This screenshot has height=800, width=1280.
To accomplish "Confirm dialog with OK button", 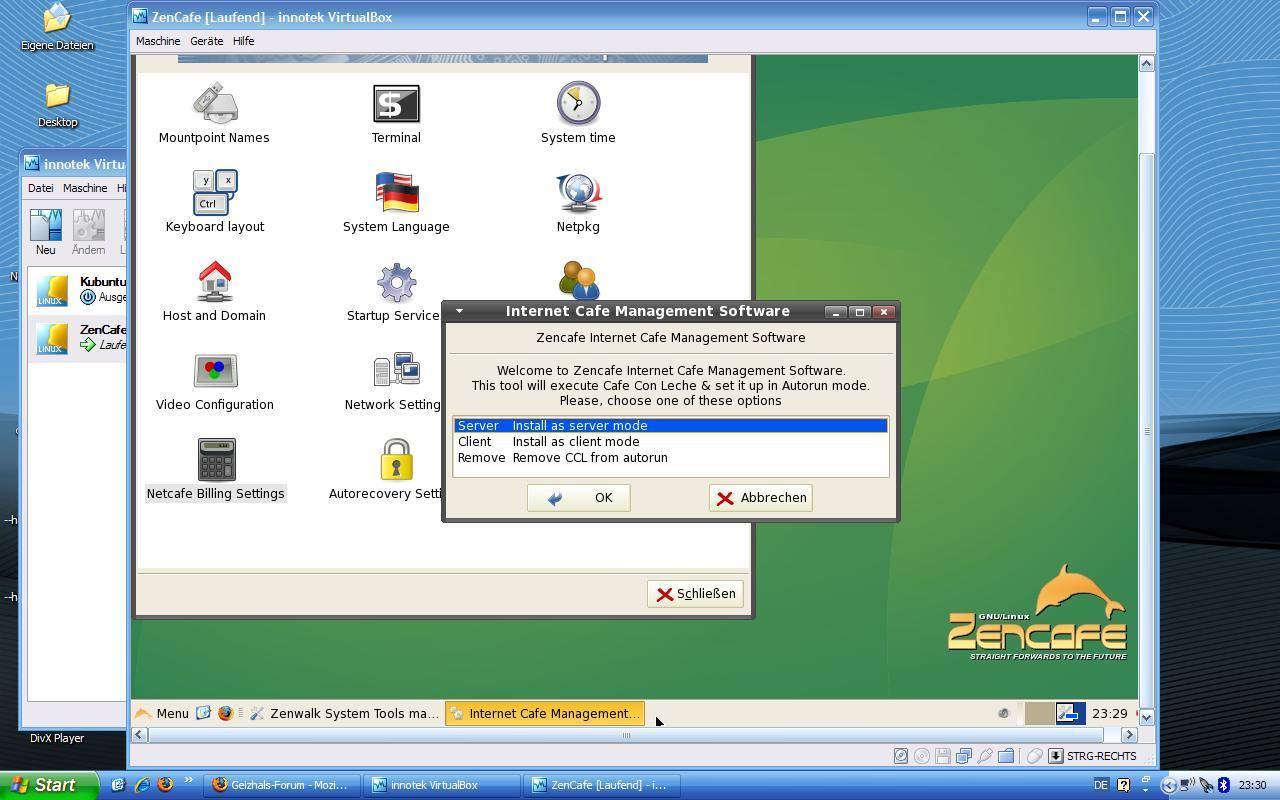I will pyautogui.click(x=579, y=498).
